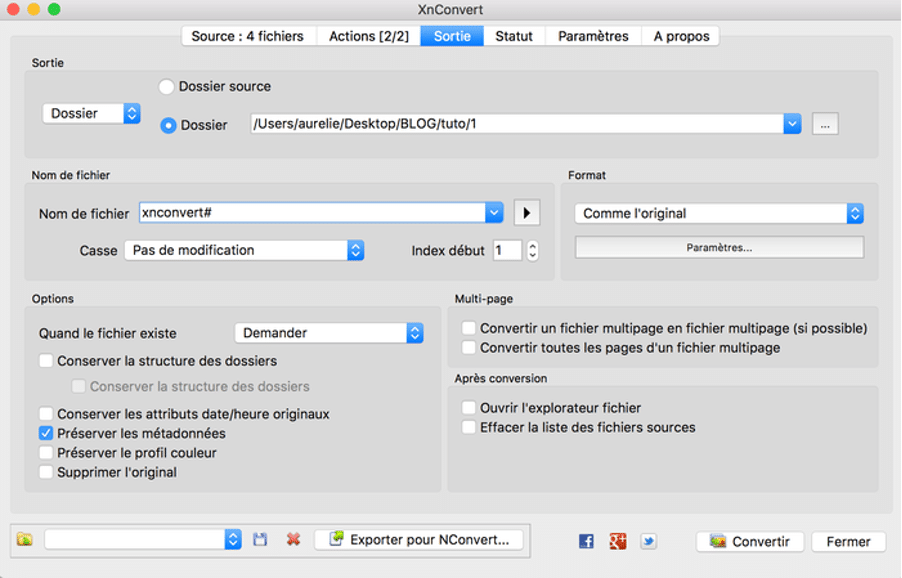
Task: Open the A propos tab
Action: tap(681, 36)
